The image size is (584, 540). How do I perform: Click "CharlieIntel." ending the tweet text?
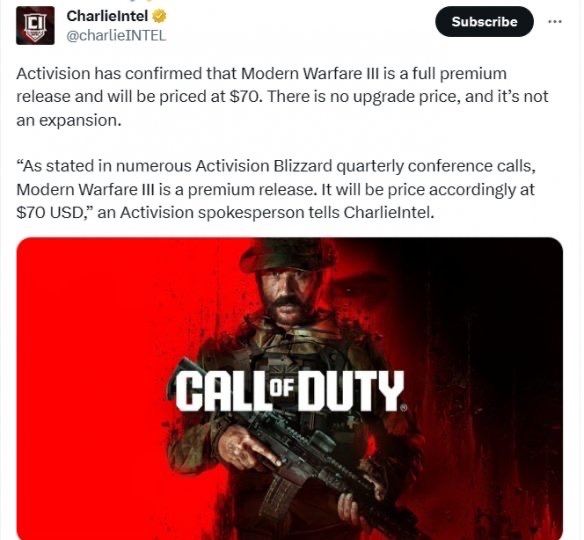tap(389, 213)
